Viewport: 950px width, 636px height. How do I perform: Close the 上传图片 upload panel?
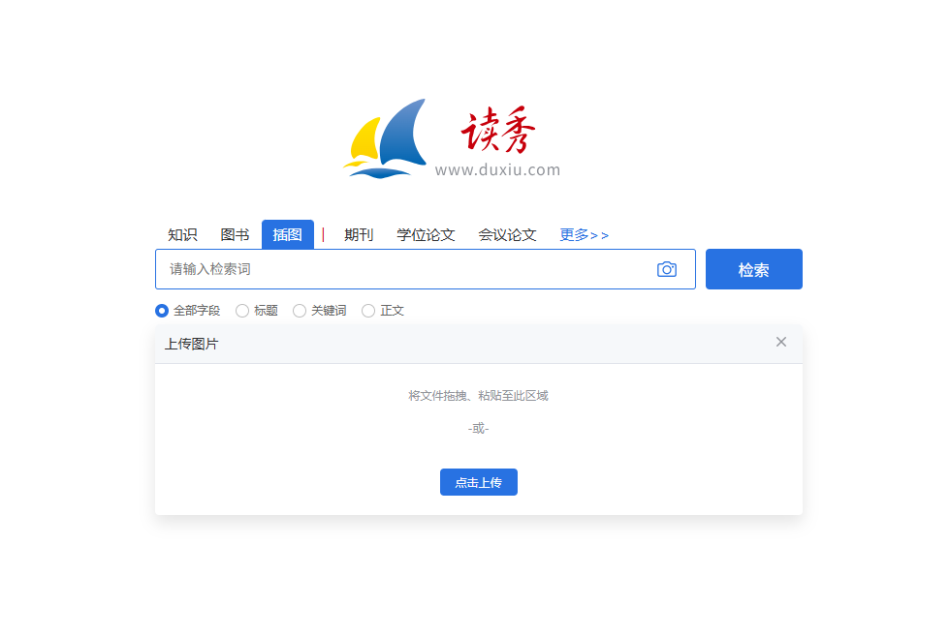point(781,342)
